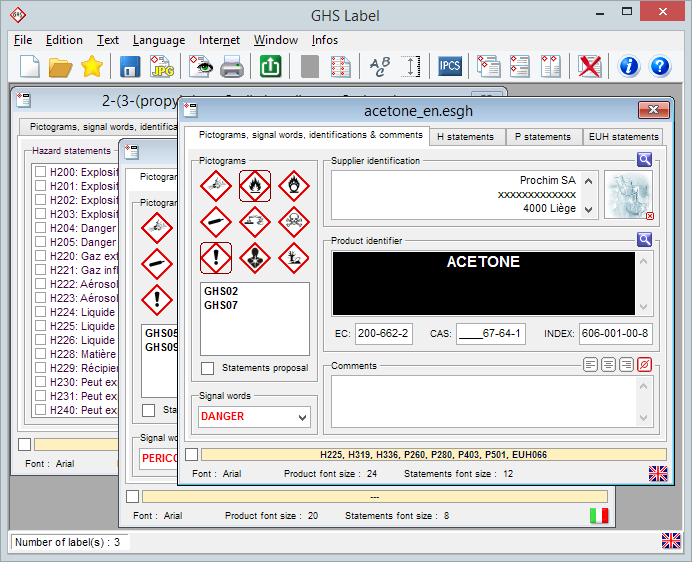The height and width of the screenshot is (562, 692).
Task: Open the Edition menu
Action: 64,40
